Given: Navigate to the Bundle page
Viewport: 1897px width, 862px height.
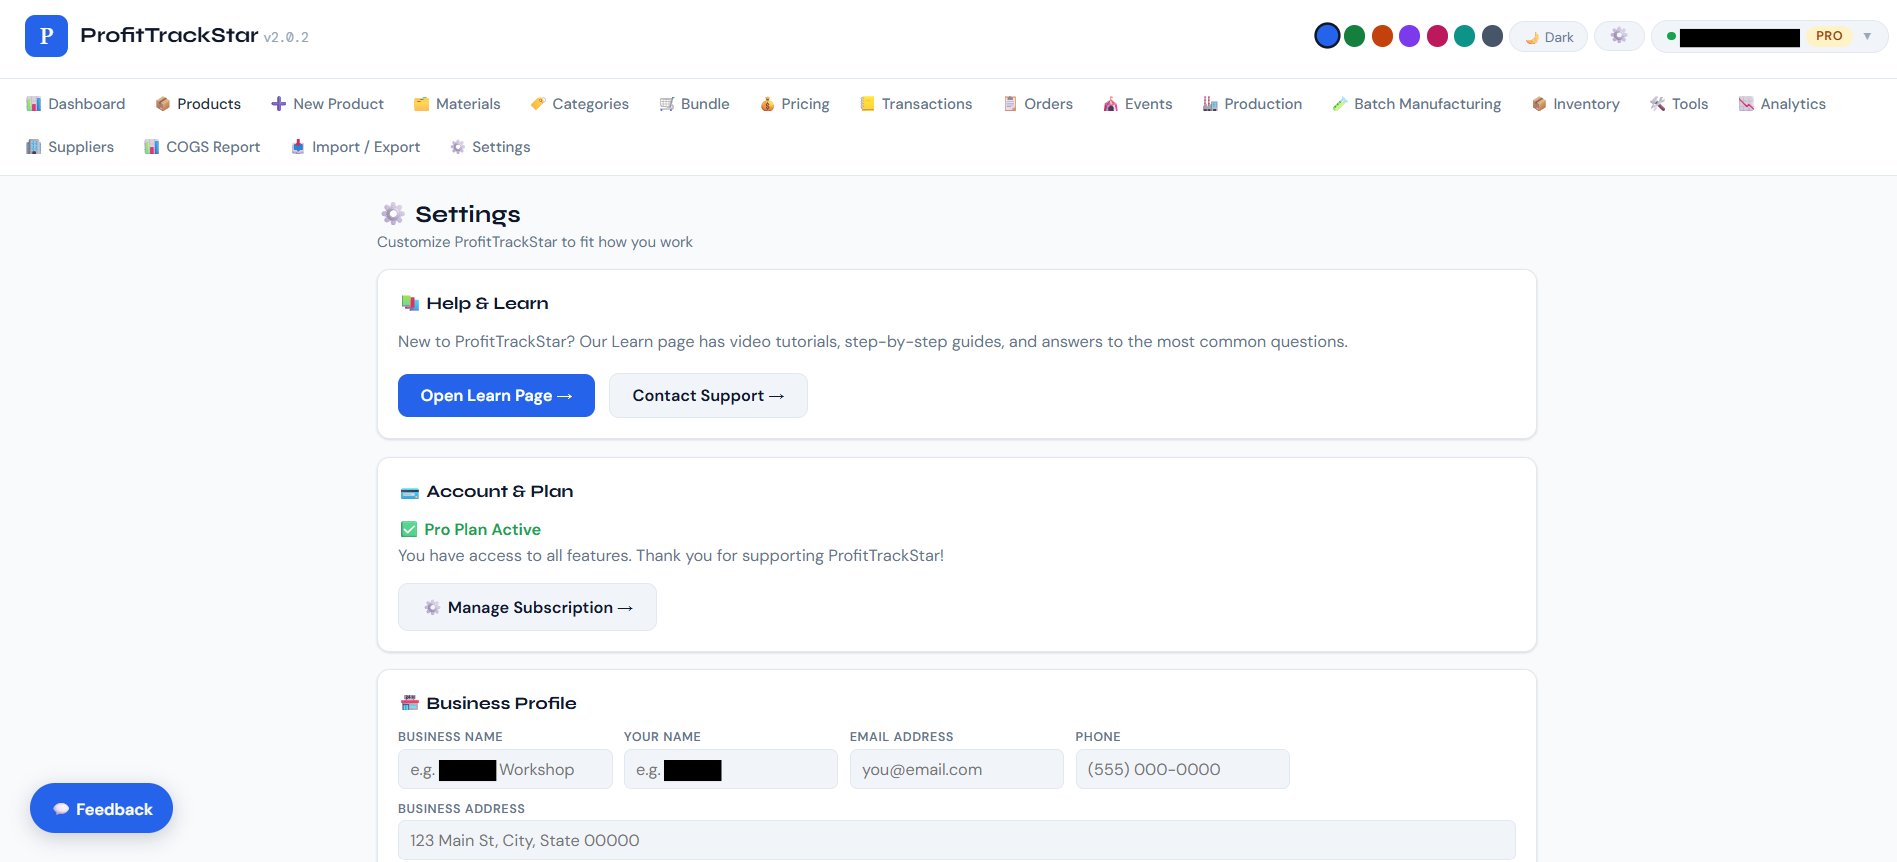Looking at the screenshot, I should (x=694, y=104).
